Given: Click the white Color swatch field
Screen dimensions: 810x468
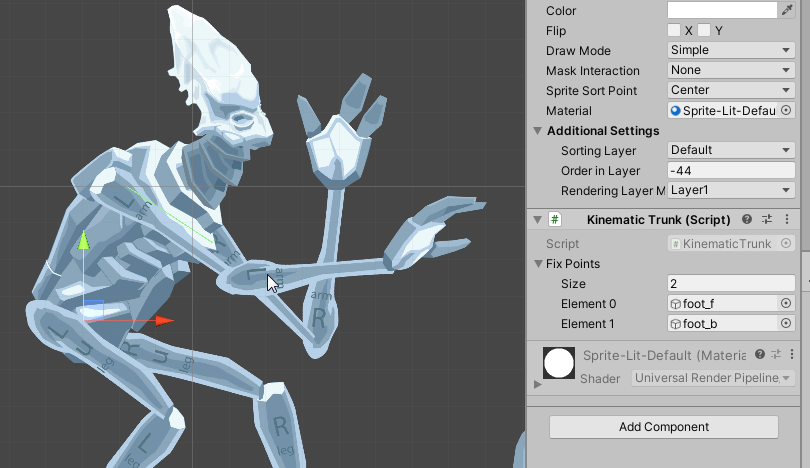Looking at the screenshot, I should point(722,10).
